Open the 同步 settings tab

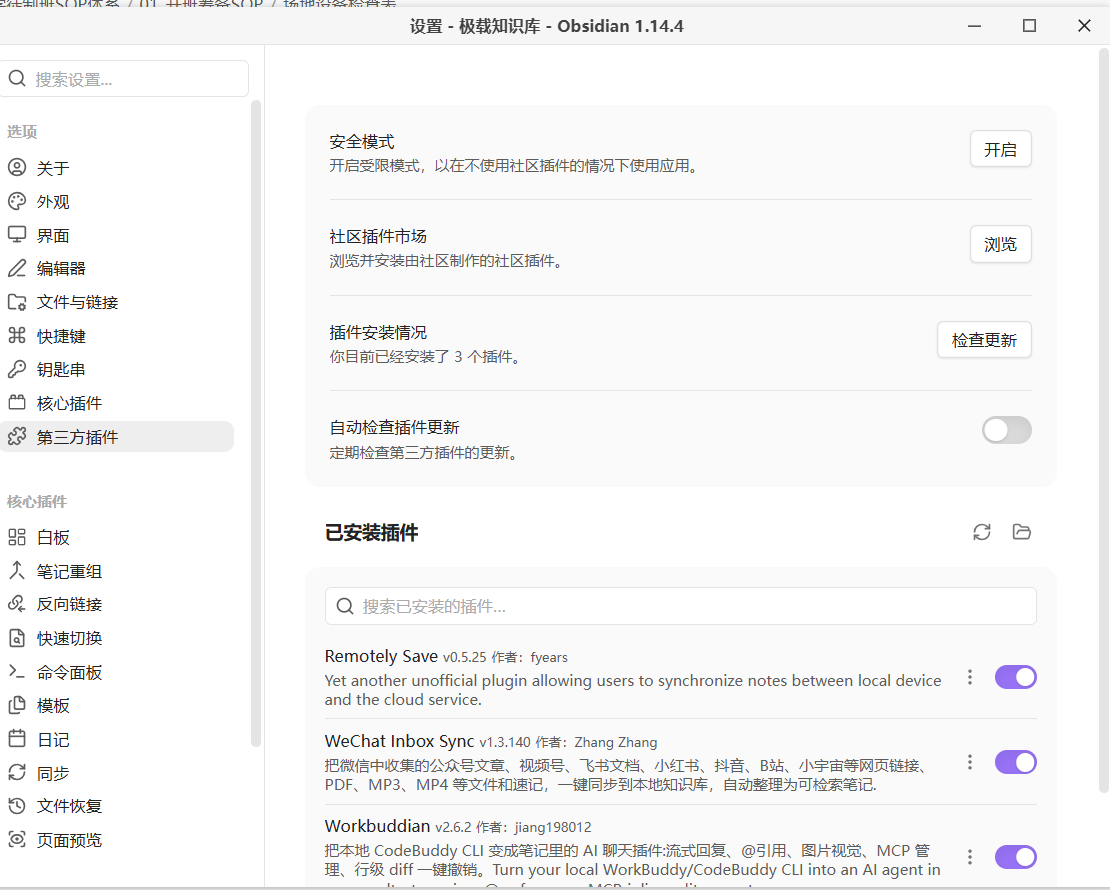[x=117, y=773]
